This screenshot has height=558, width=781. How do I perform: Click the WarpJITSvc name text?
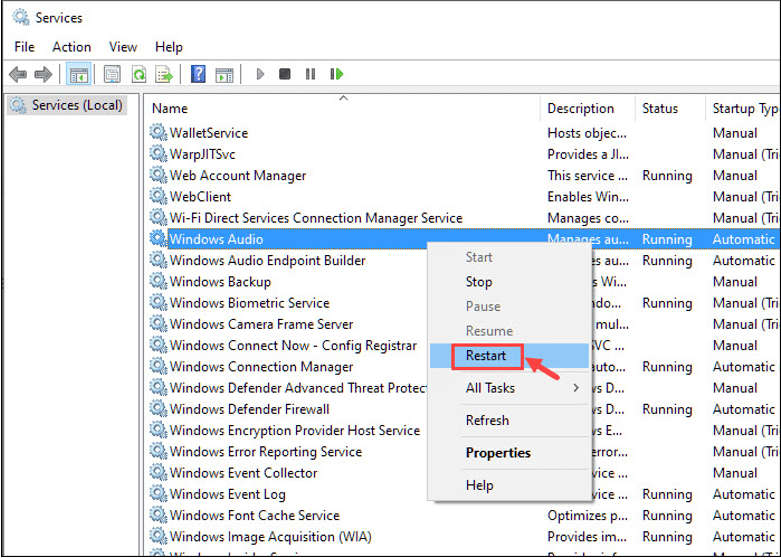point(202,154)
